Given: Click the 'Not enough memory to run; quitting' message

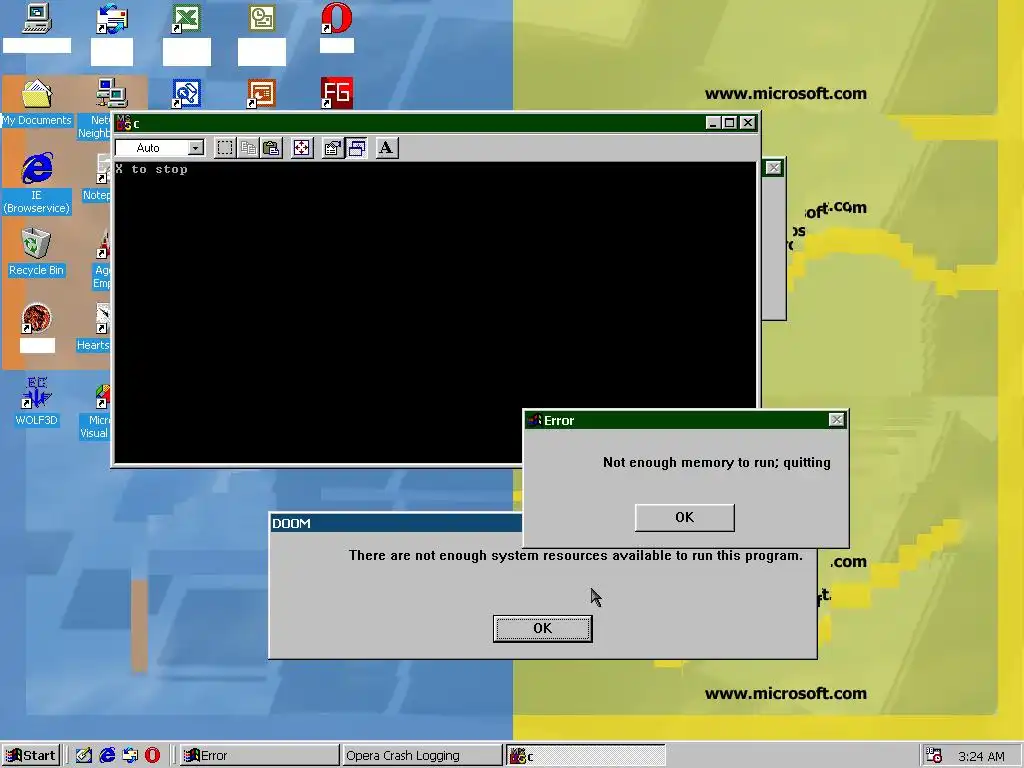Looking at the screenshot, I should point(716,462).
